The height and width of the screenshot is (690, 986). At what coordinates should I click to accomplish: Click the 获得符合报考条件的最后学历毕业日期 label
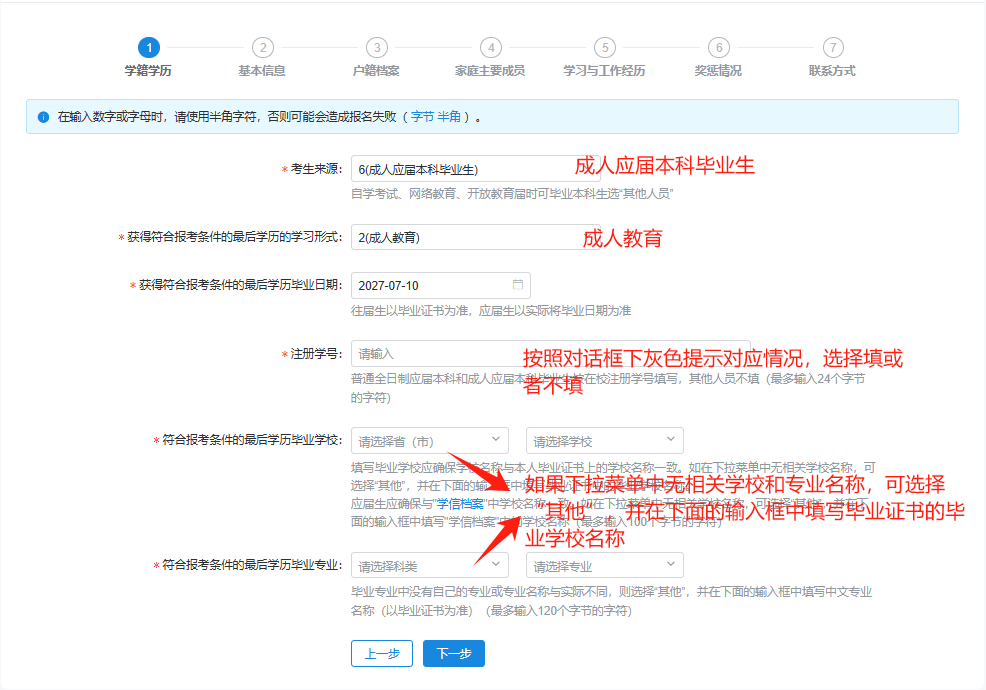(x=240, y=285)
